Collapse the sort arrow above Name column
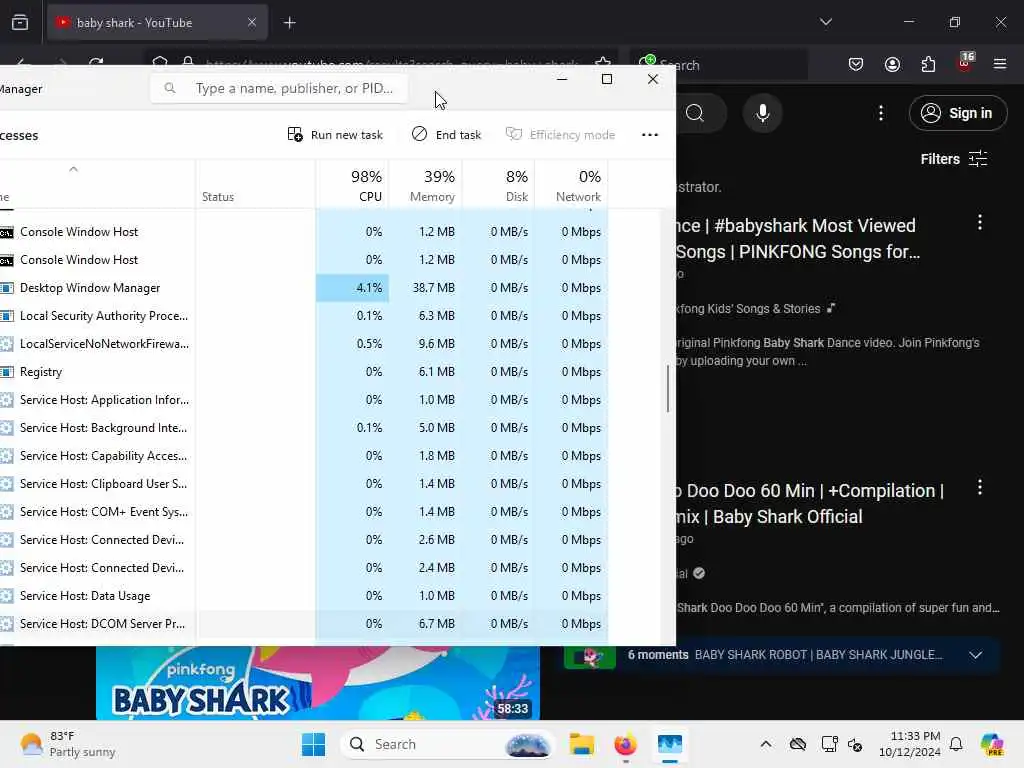Screen dimensions: 1024x768 pos(73,169)
